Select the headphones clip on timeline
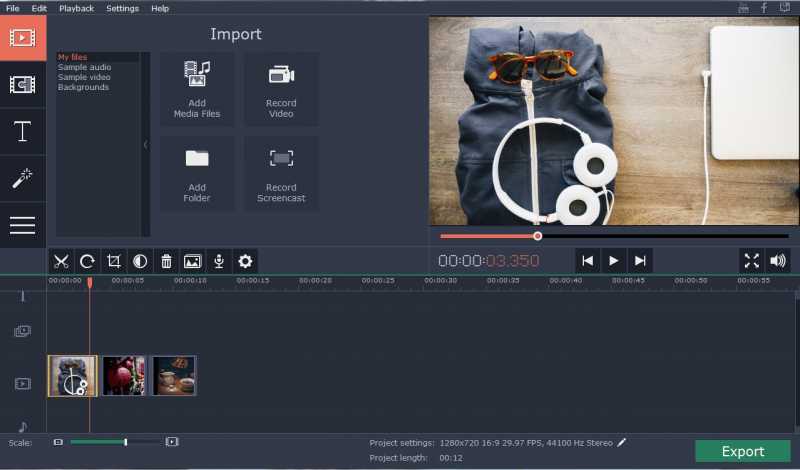The image size is (800, 470). 72,376
